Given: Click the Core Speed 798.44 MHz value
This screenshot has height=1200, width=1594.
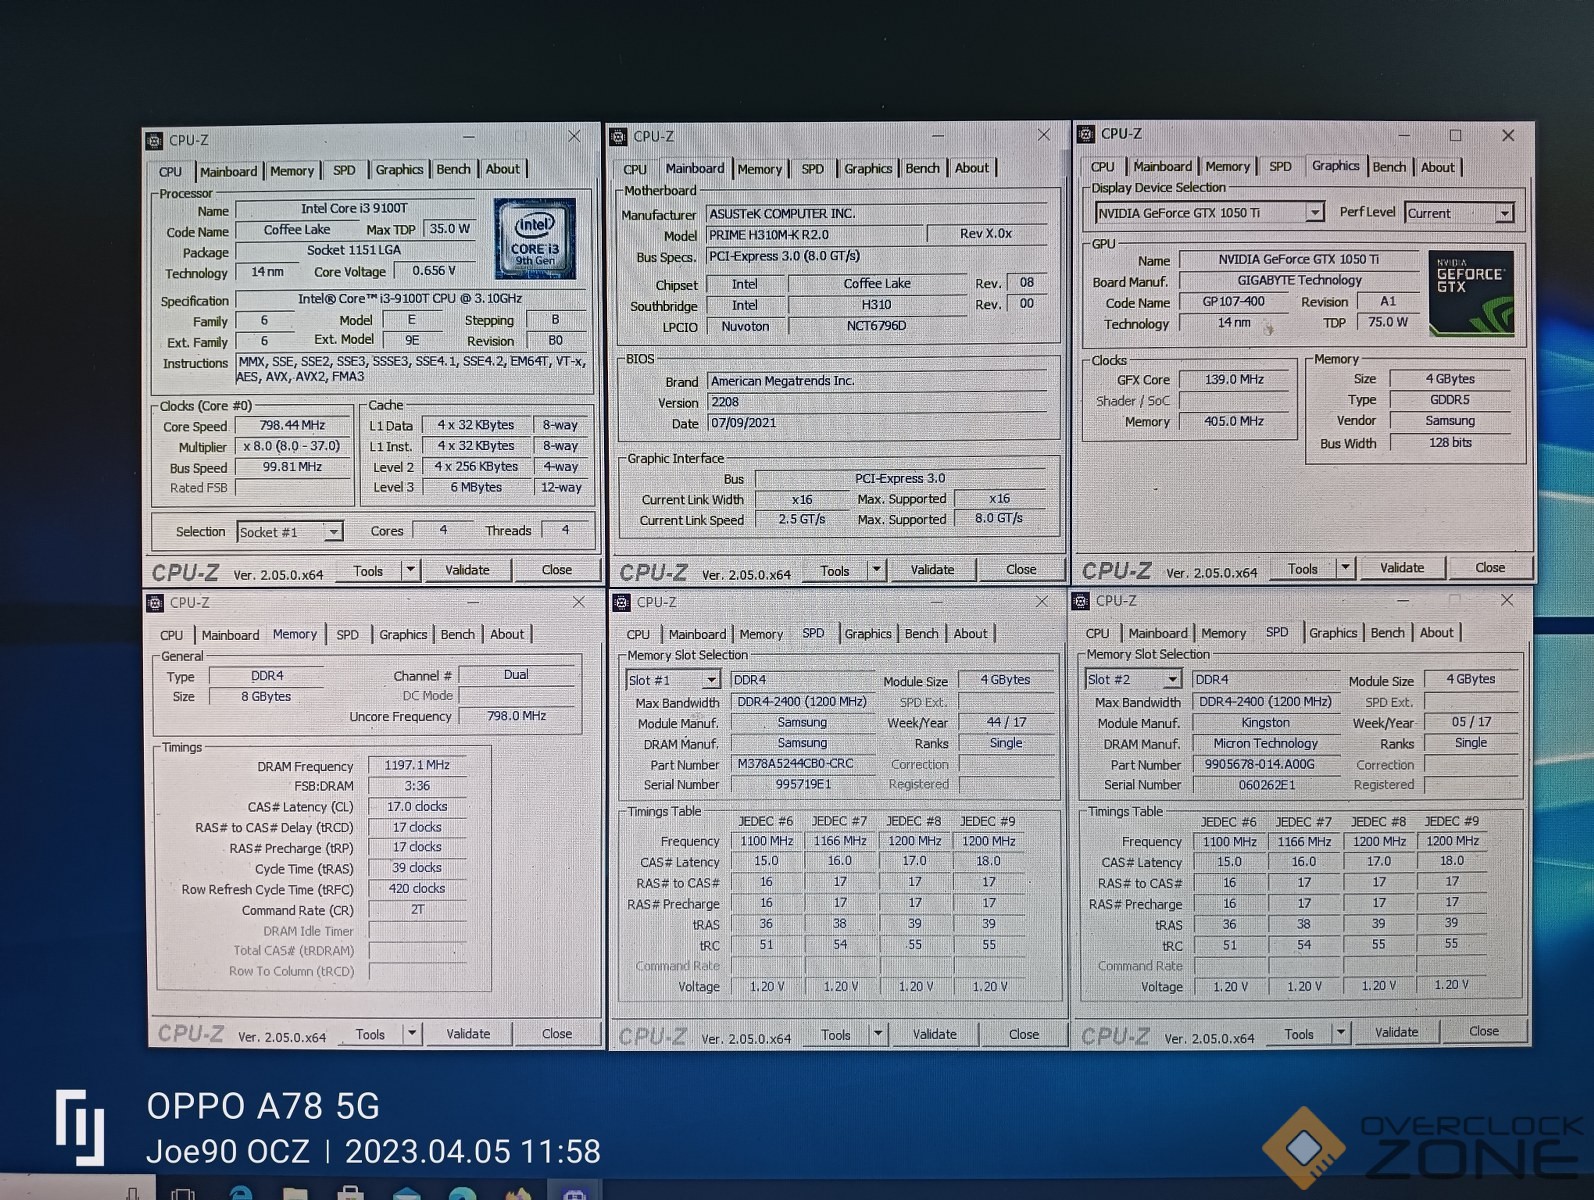Looking at the screenshot, I should (x=292, y=425).
